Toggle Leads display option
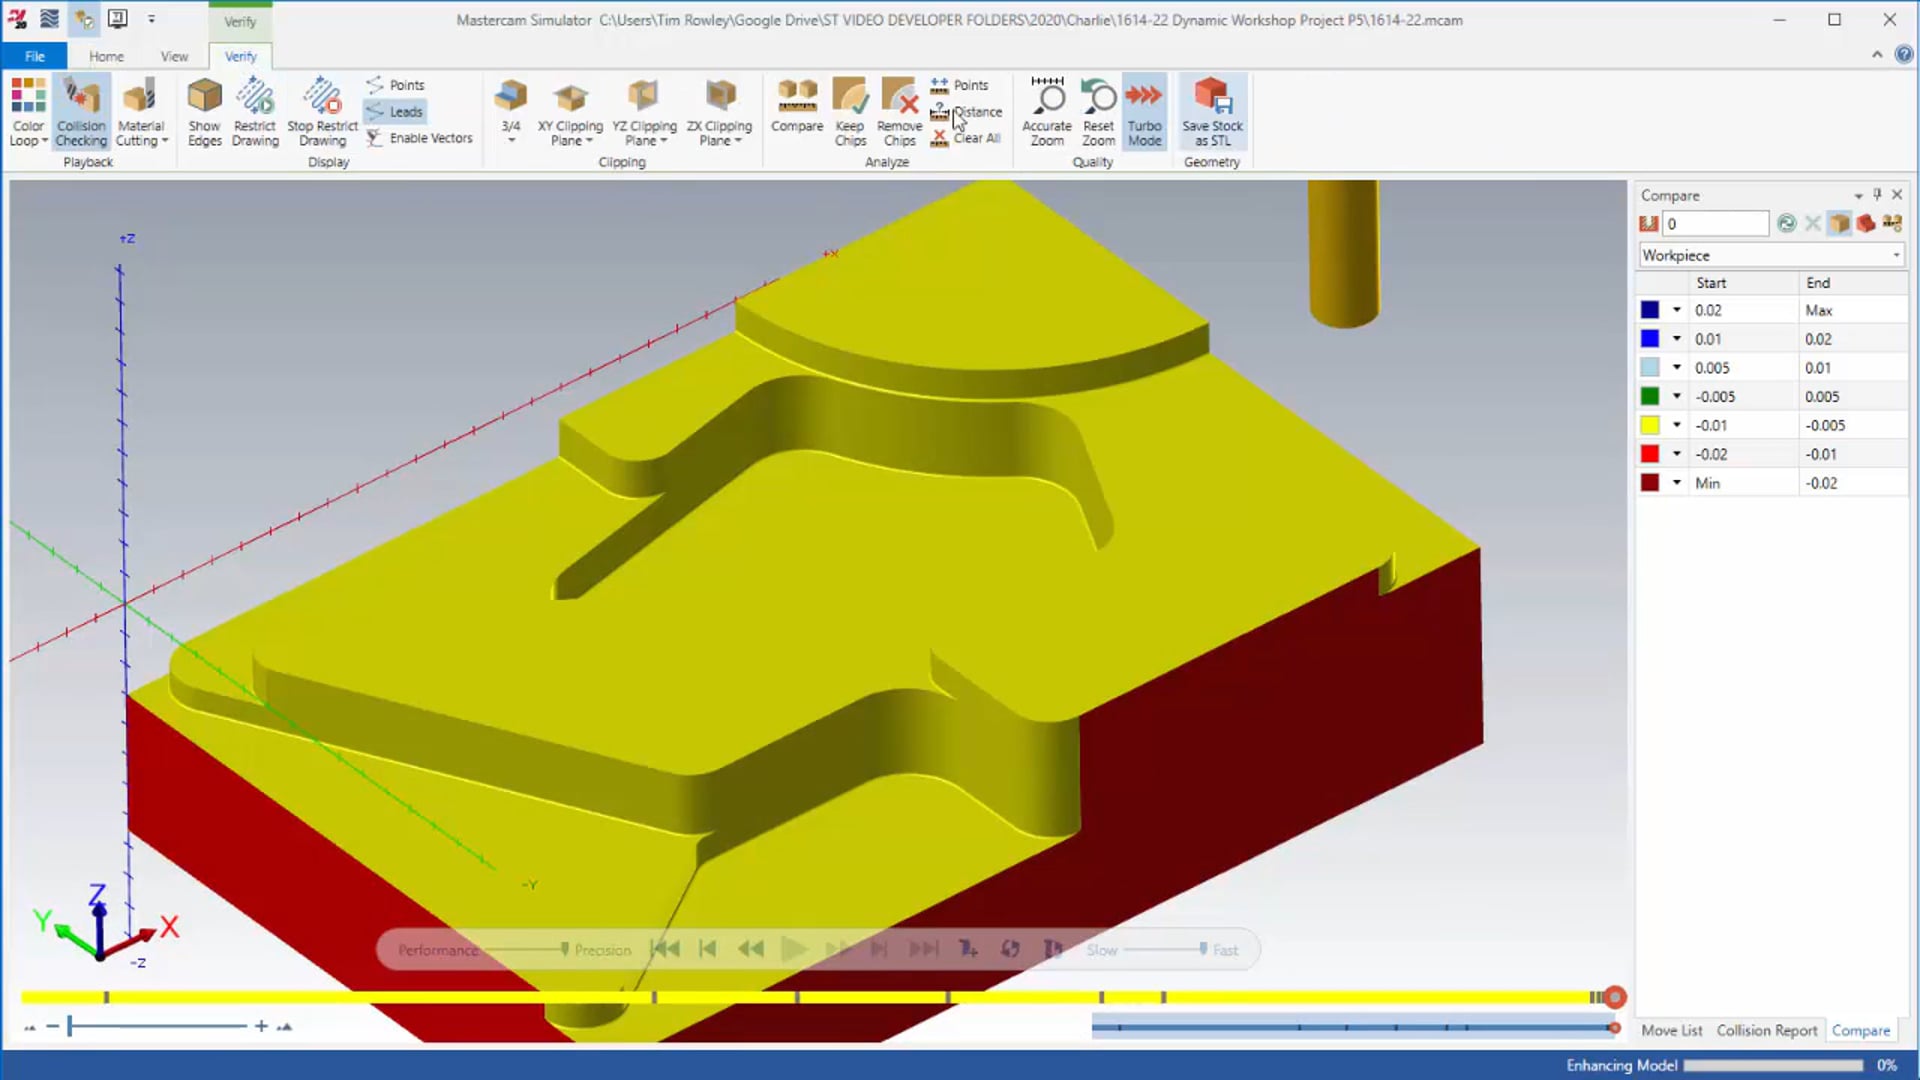 [x=396, y=112]
